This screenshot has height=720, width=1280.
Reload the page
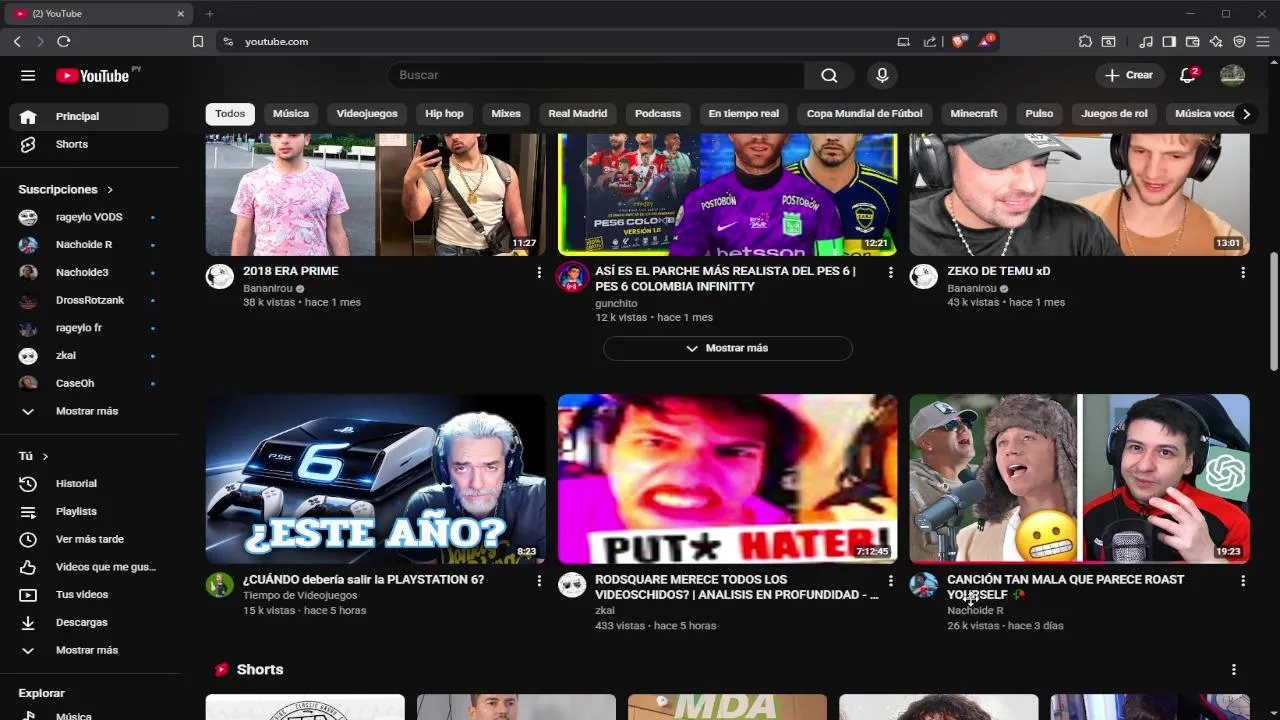pos(64,41)
